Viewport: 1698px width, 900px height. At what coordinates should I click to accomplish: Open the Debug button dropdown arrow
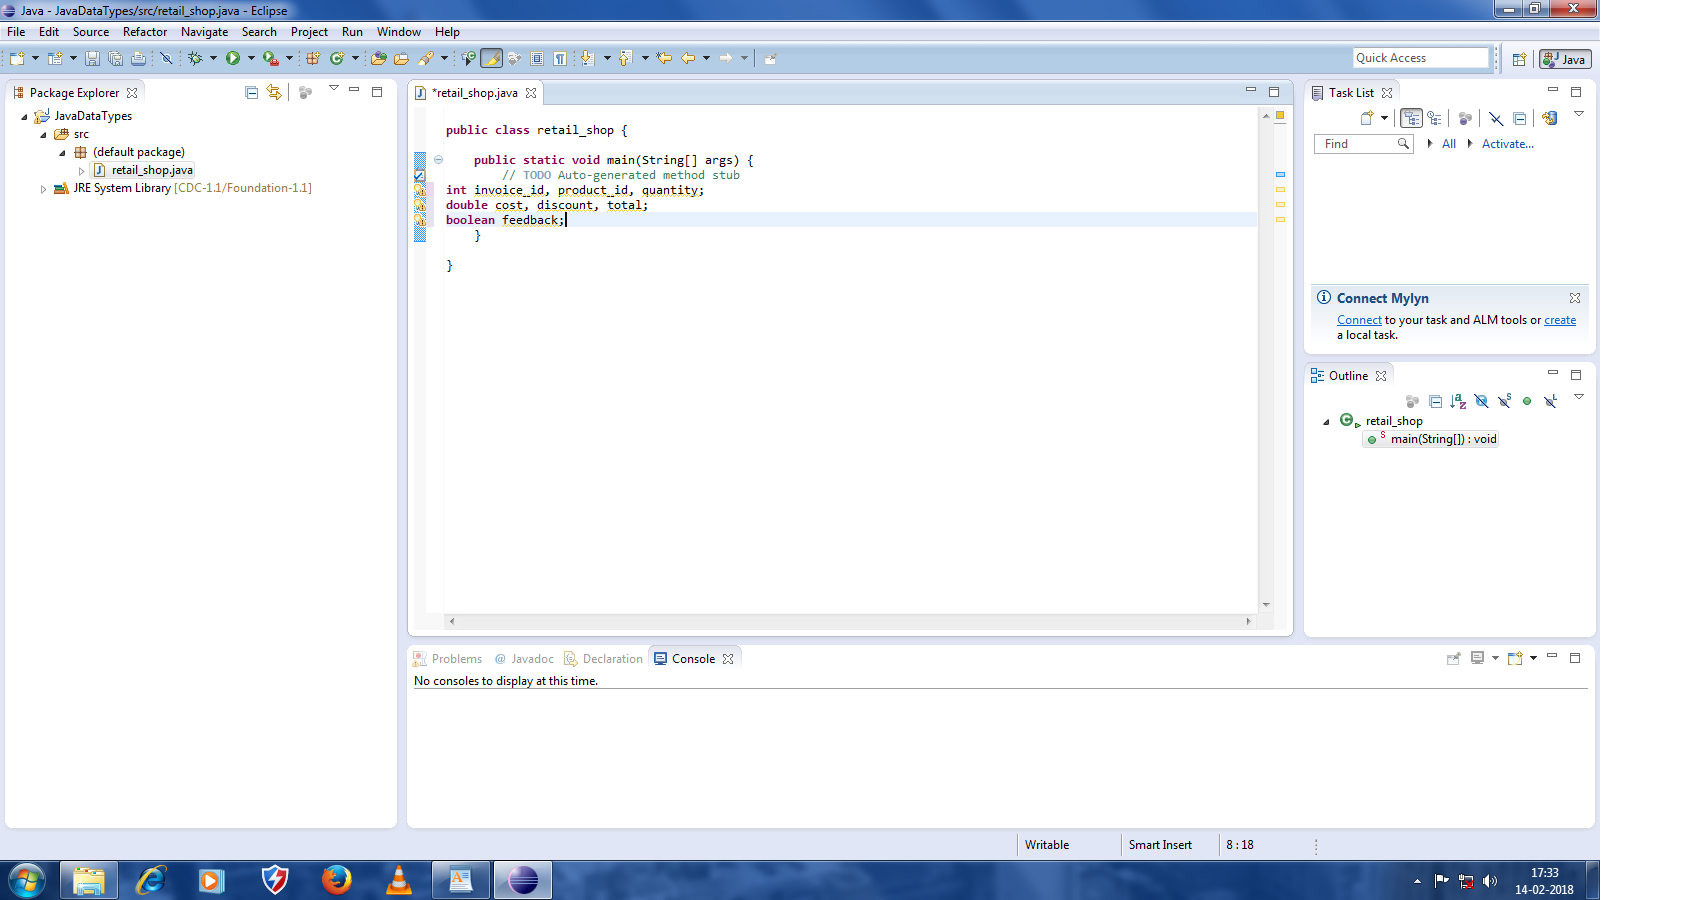point(213,58)
